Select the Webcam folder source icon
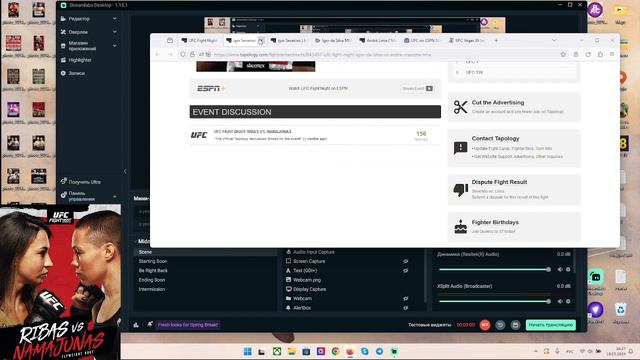This screenshot has width=640, height=360. tap(288, 299)
